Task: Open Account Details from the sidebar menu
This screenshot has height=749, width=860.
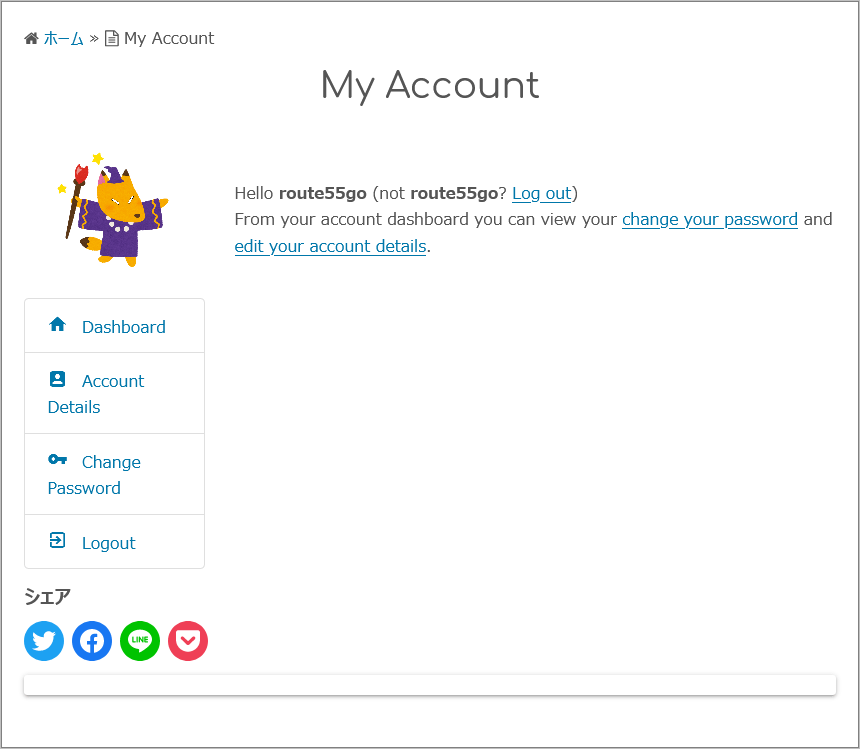Action: (x=112, y=381)
